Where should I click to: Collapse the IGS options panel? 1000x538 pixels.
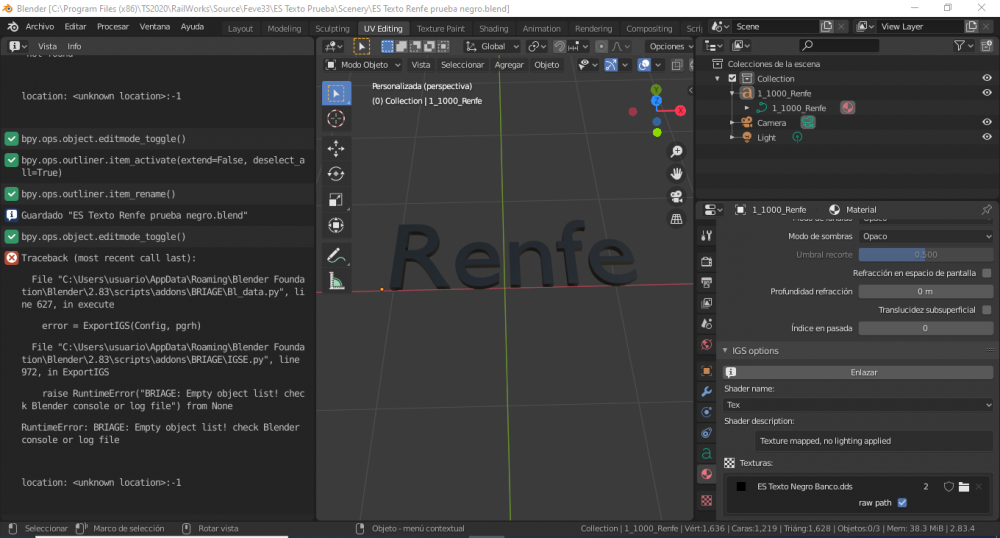tap(725, 351)
